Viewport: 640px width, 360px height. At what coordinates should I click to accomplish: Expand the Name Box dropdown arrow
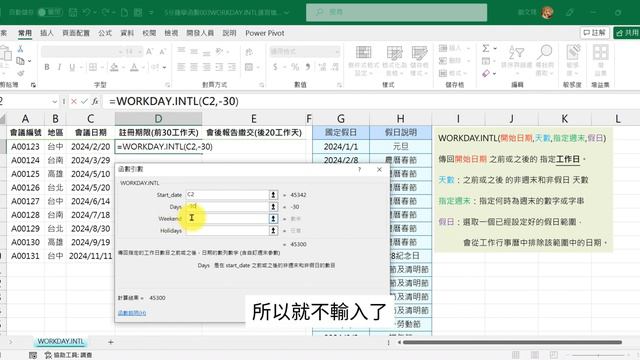[54, 102]
